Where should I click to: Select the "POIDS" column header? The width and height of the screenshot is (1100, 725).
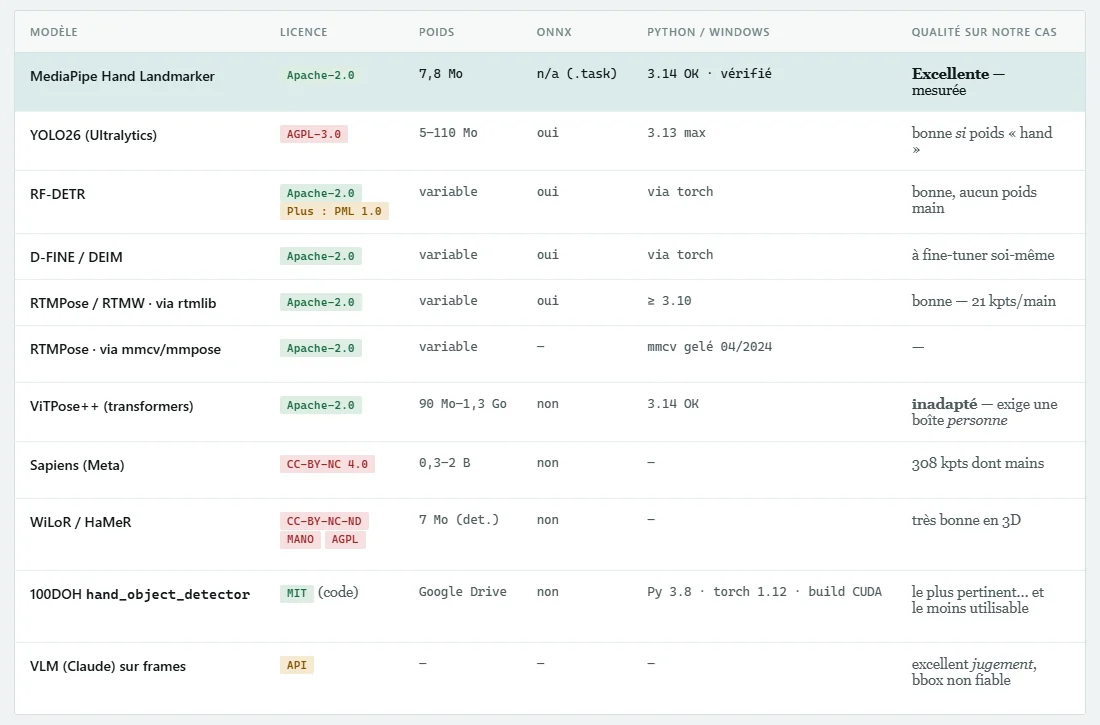(436, 32)
